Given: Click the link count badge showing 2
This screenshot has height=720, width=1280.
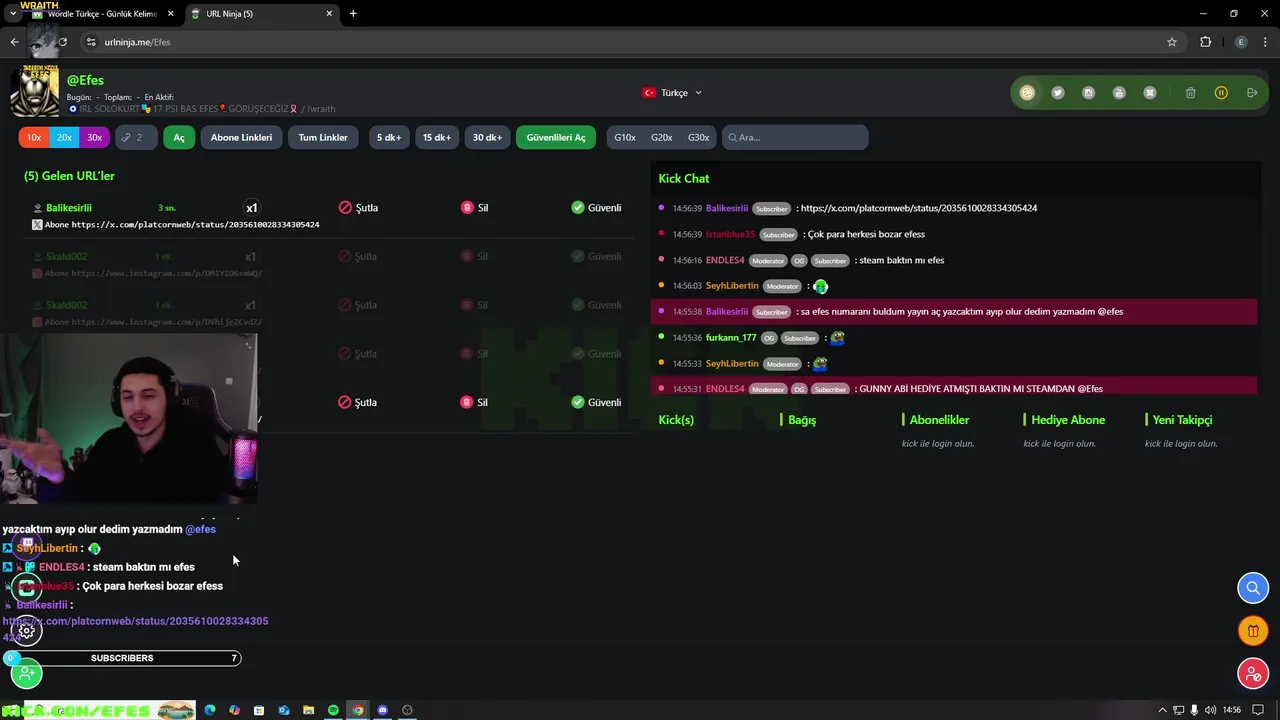Looking at the screenshot, I should point(136,138).
